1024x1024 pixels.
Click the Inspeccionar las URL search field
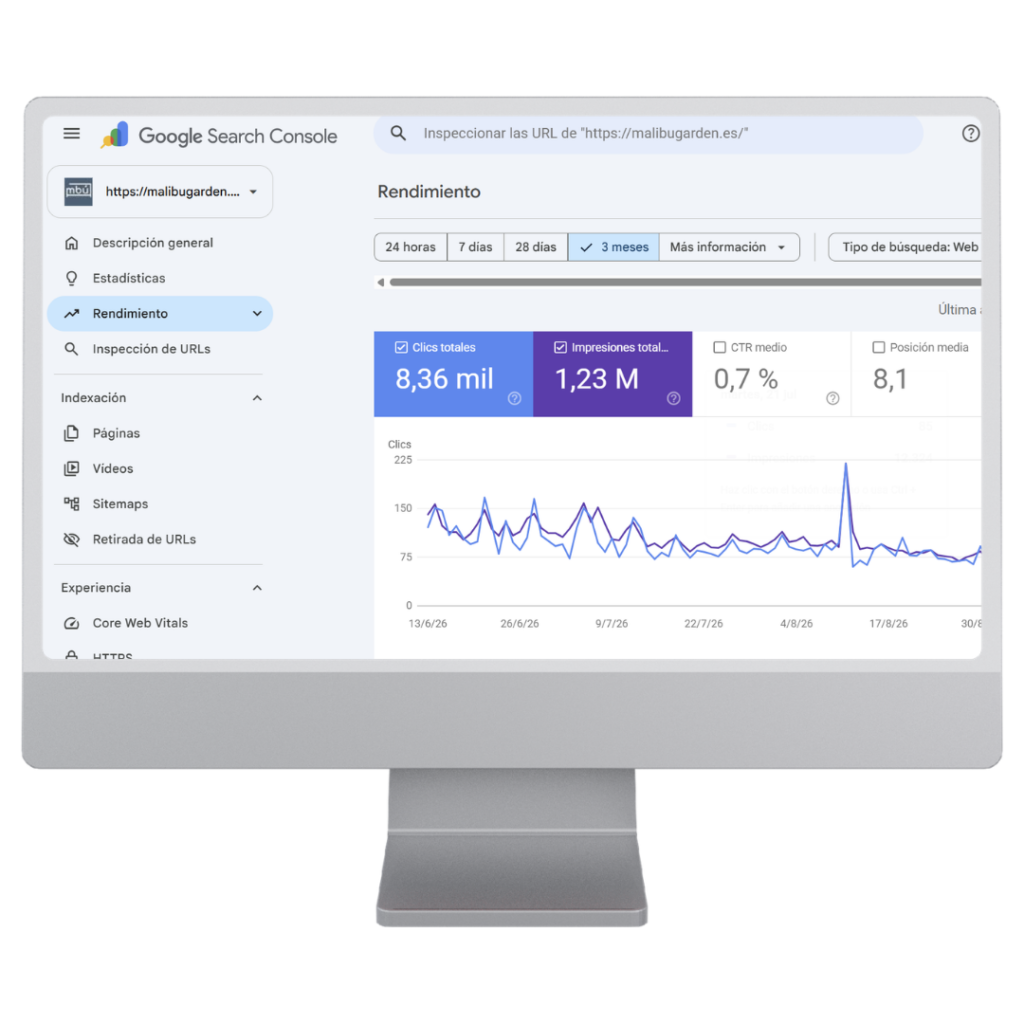click(x=648, y=134)
